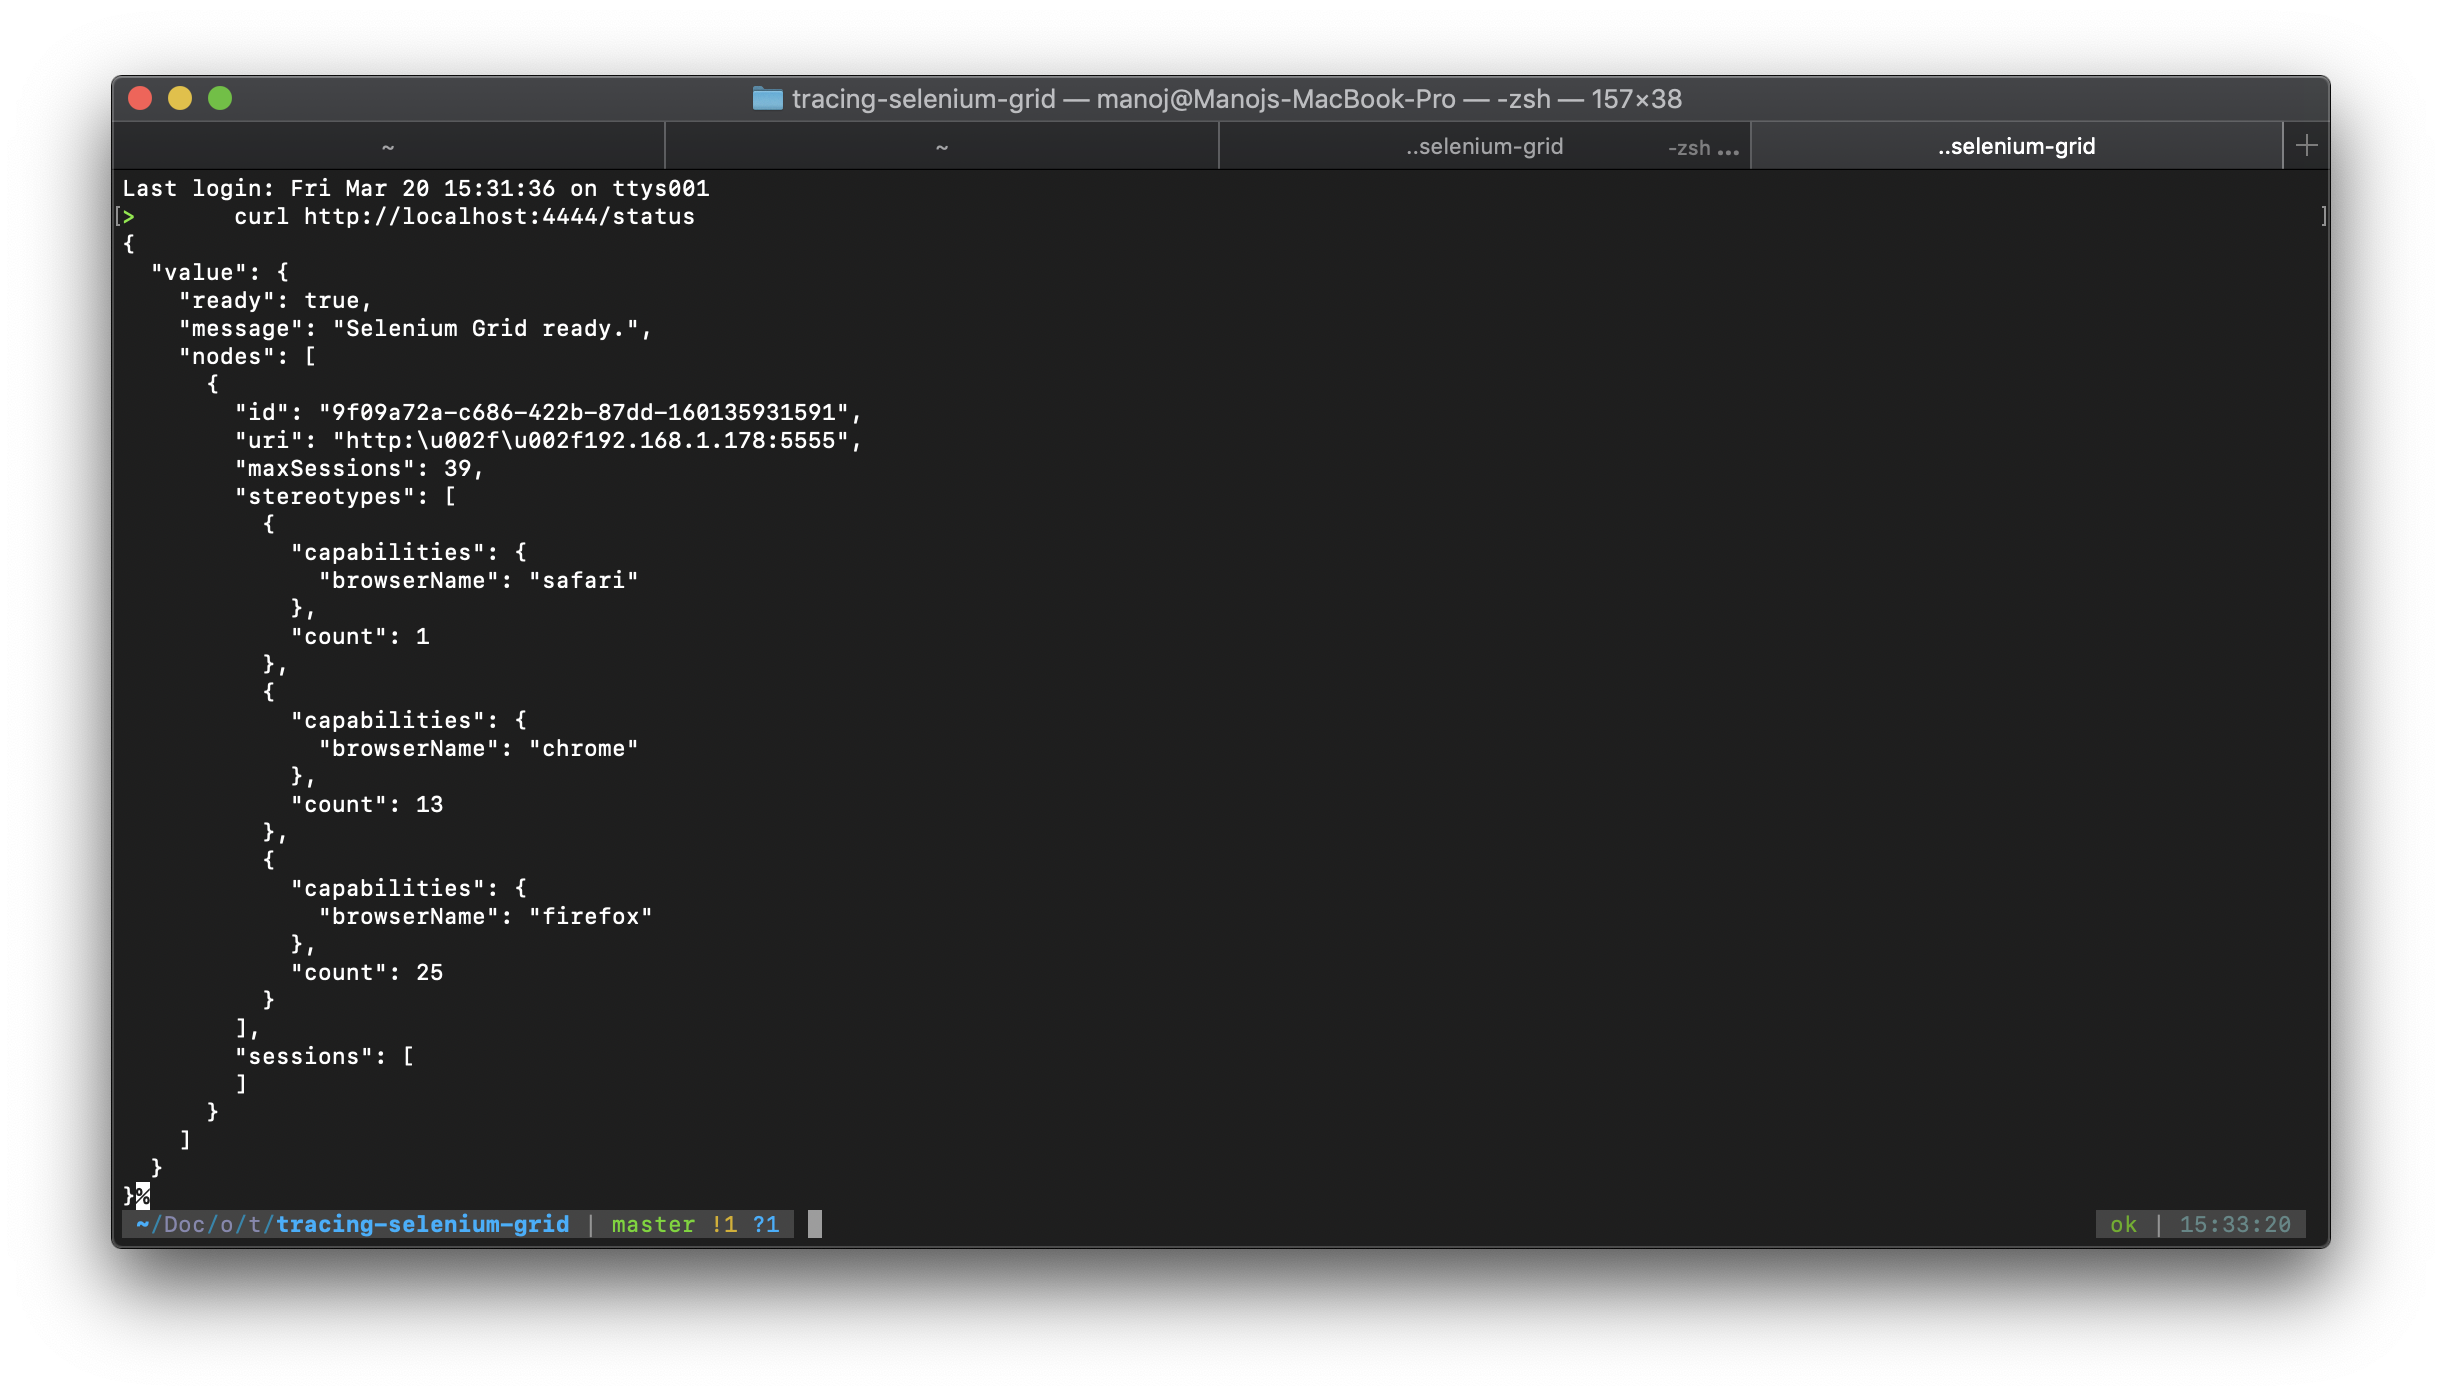Click the tracing-selenium-grid path in prompt
This screenshot has height=1396, width=2442.
point(422,1224)
